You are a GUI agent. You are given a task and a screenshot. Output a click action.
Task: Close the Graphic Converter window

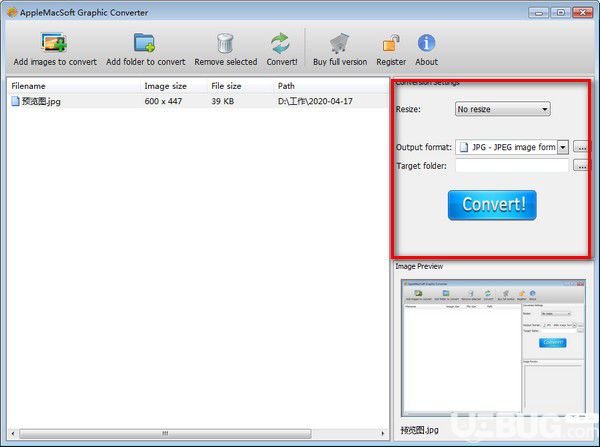click(583, 13)
